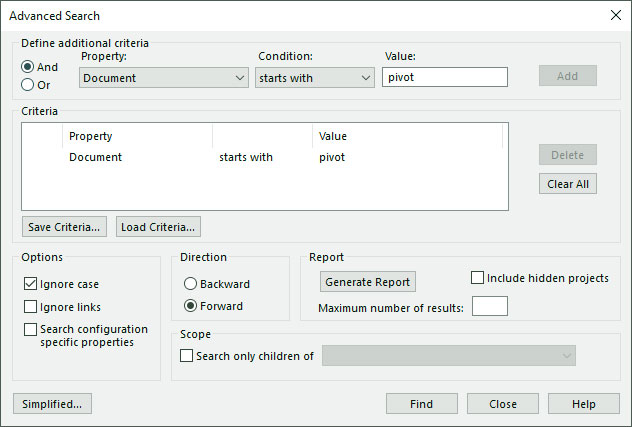Enable Search configuration specific properties

tap(31, 329)
